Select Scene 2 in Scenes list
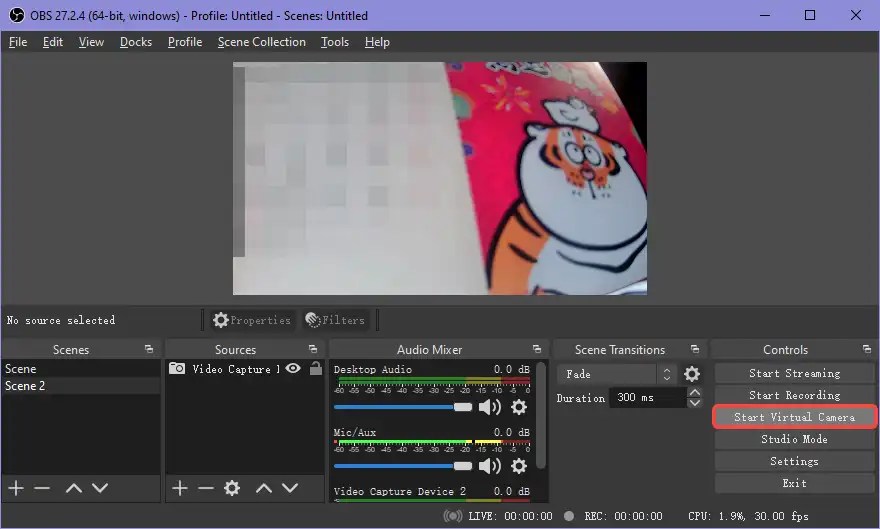The height and width of the screenshot is (529, 880). [81, 386]
